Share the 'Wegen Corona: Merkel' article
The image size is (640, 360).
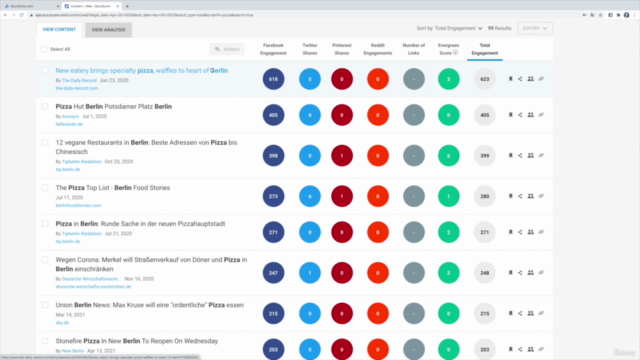tap(520, 273)
